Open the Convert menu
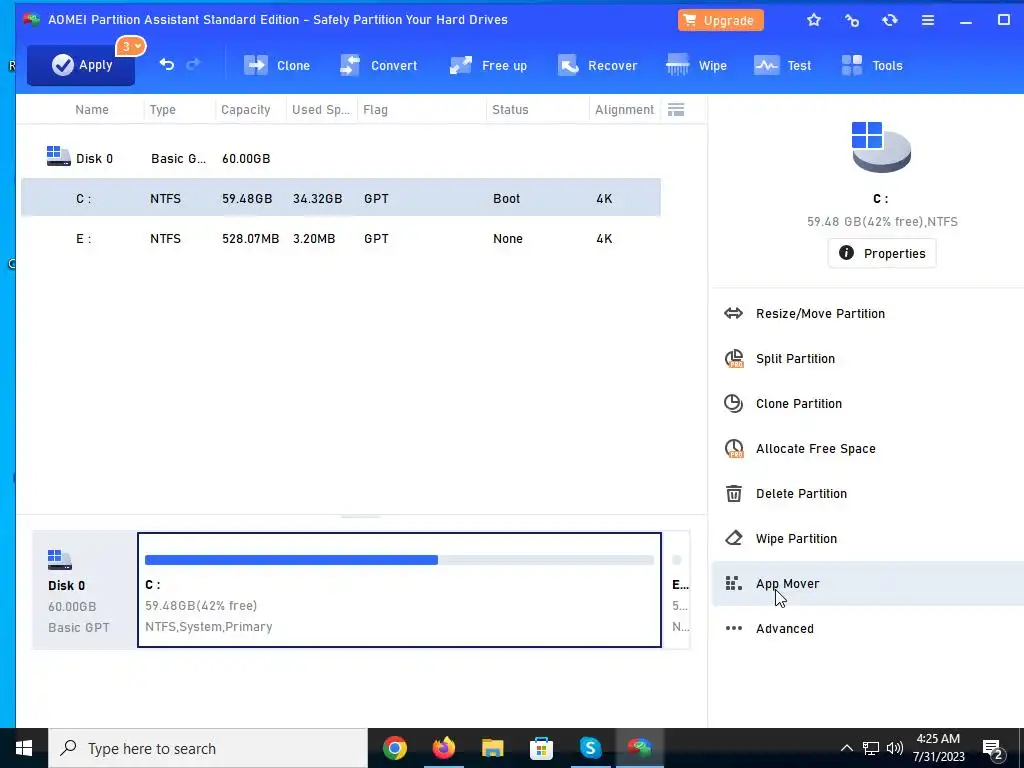The image size is (1024, 768). pos(379,65)
